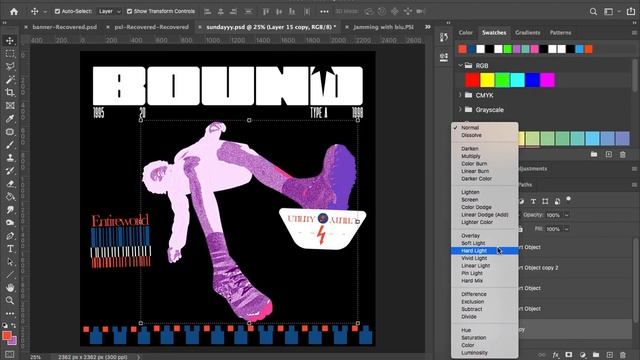Viewport: 640px width, 360px height.
Task: Open the Move tool preset picker arrow
Action: point(45,11)
